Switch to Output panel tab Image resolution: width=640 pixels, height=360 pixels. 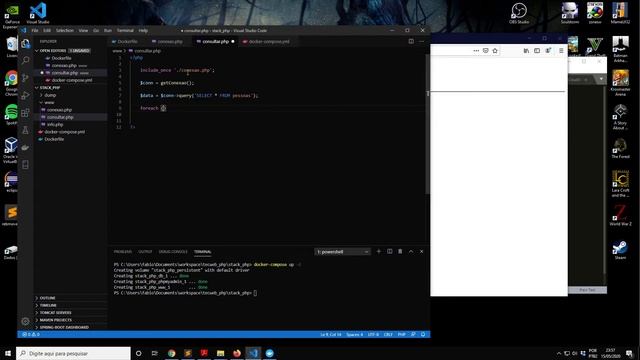(x=145, y=252)
